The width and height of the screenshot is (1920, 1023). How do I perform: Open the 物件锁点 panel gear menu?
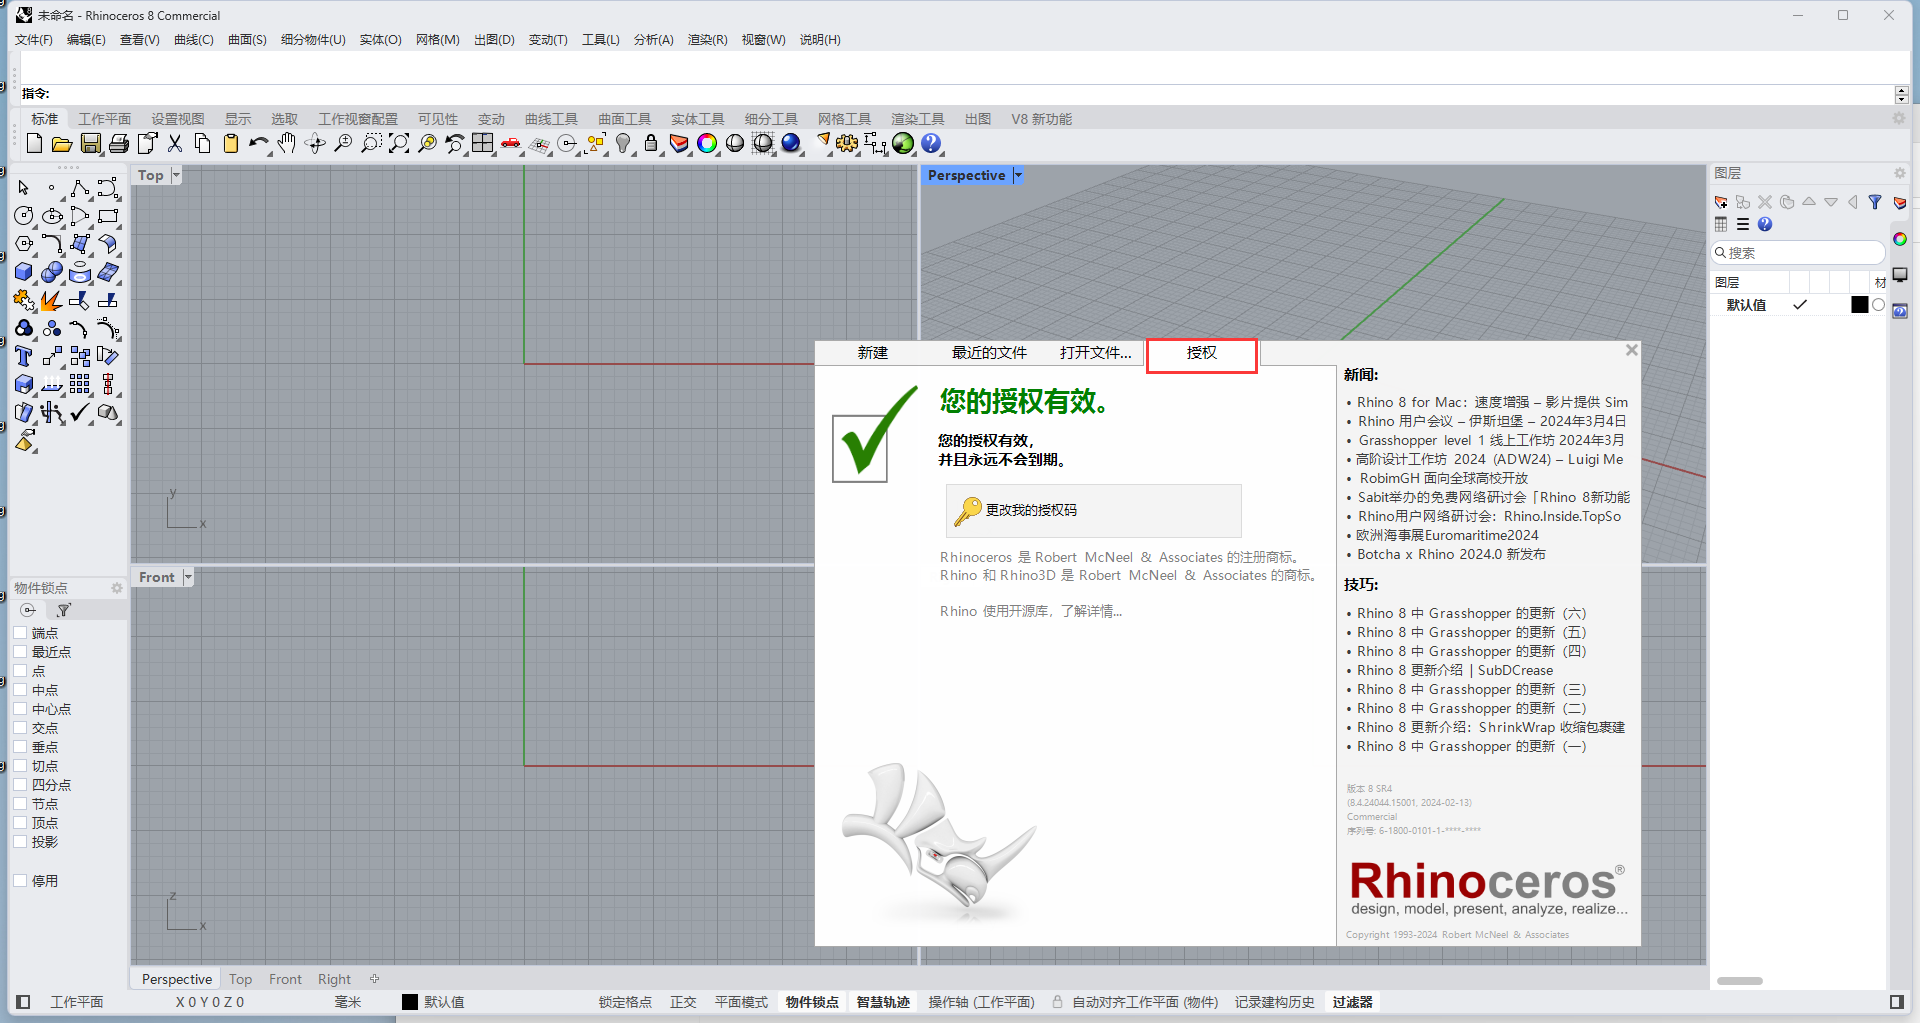click(x=116, y=588)
